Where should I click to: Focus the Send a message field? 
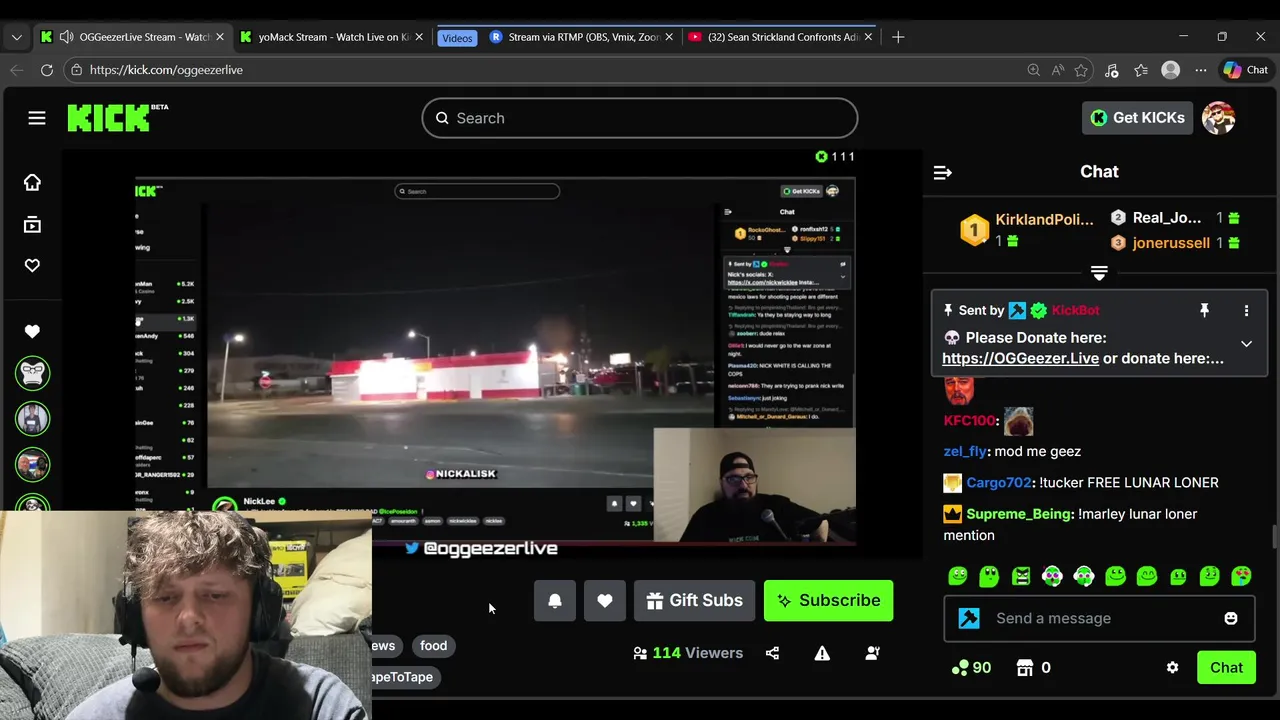tap(1099, 618)
